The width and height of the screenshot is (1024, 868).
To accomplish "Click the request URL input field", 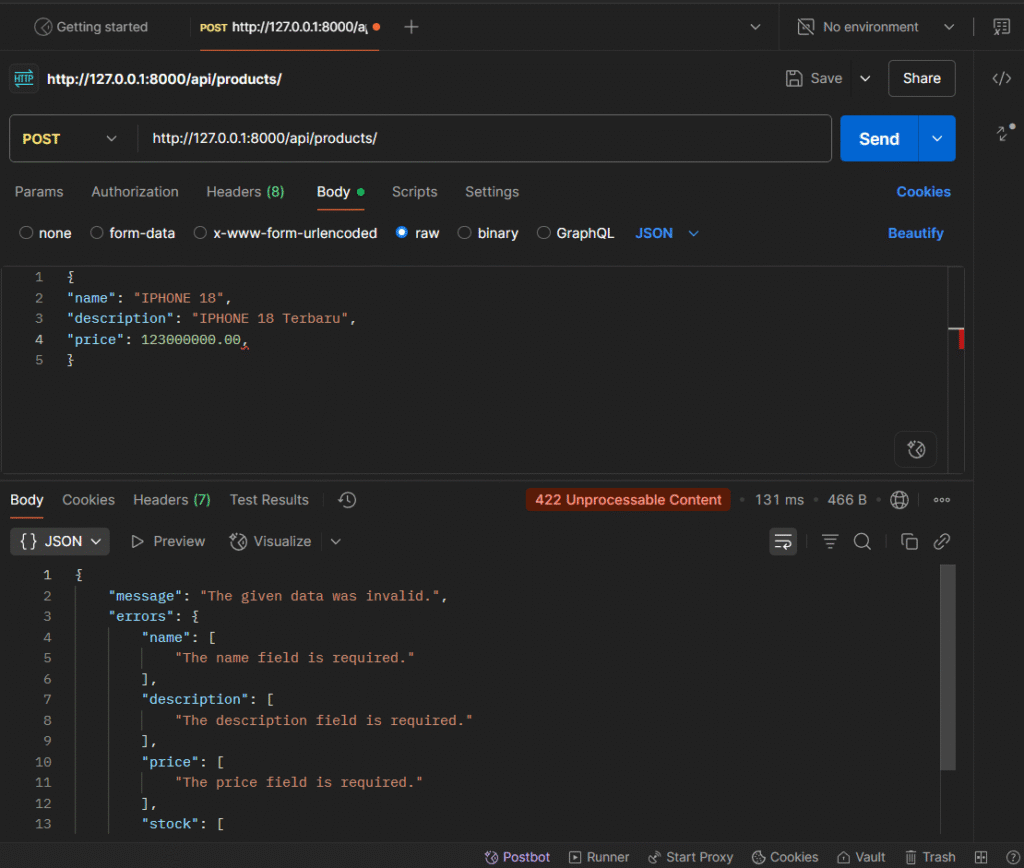I will [485, 139].
